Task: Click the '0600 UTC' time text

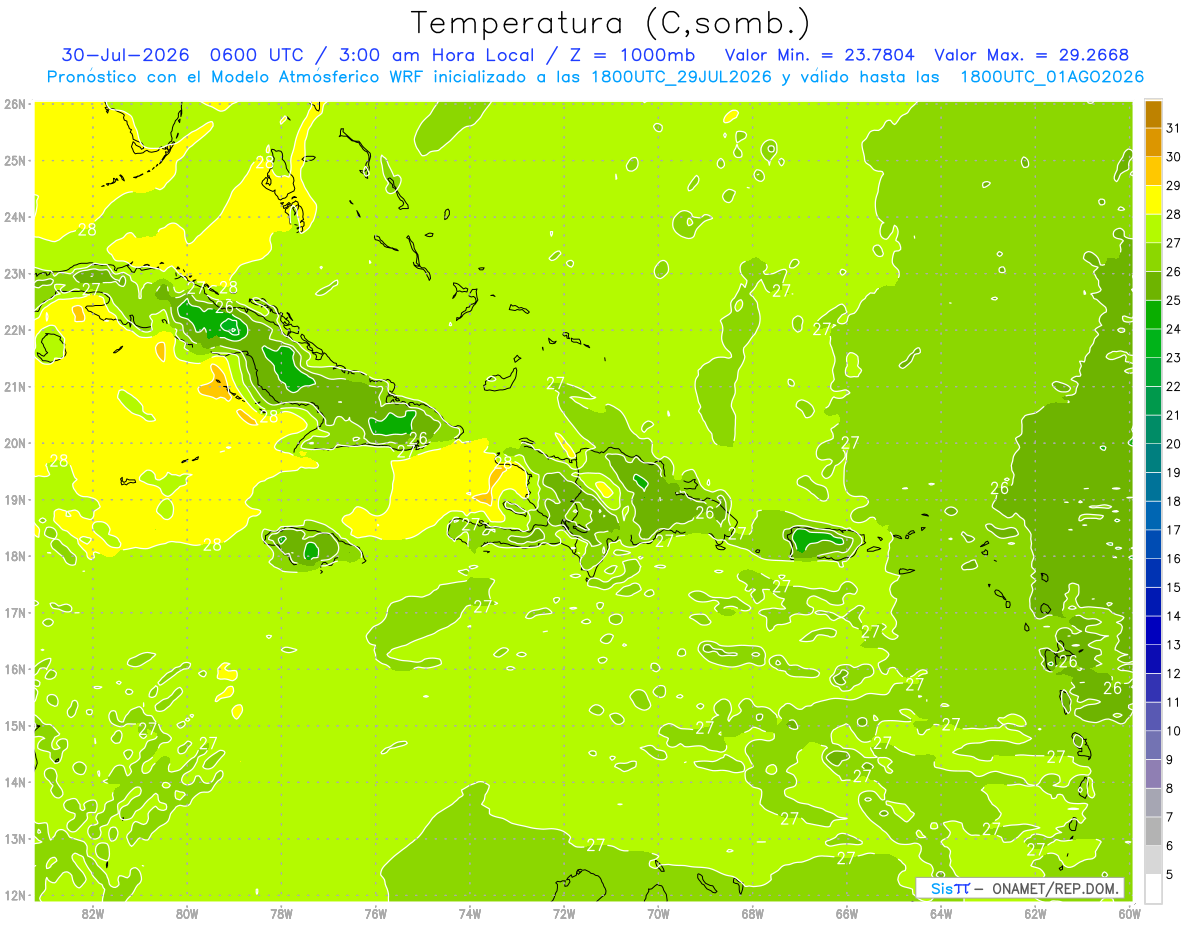Action: coord(256,55)
